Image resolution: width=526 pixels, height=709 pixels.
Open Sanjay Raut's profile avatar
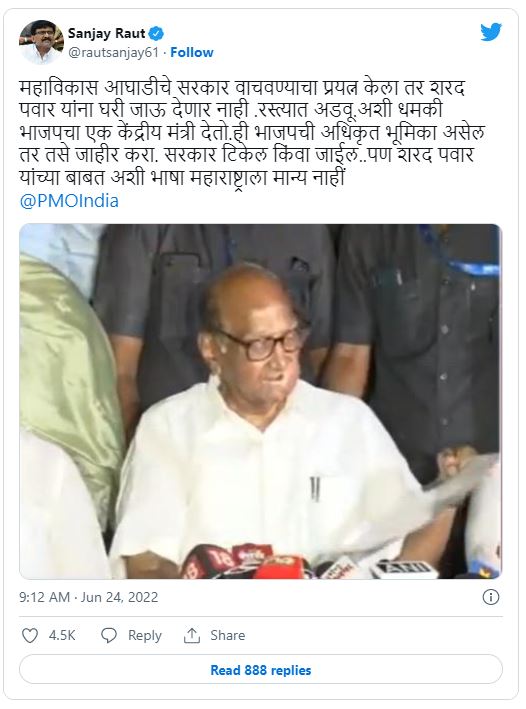[x=41, y=42]
